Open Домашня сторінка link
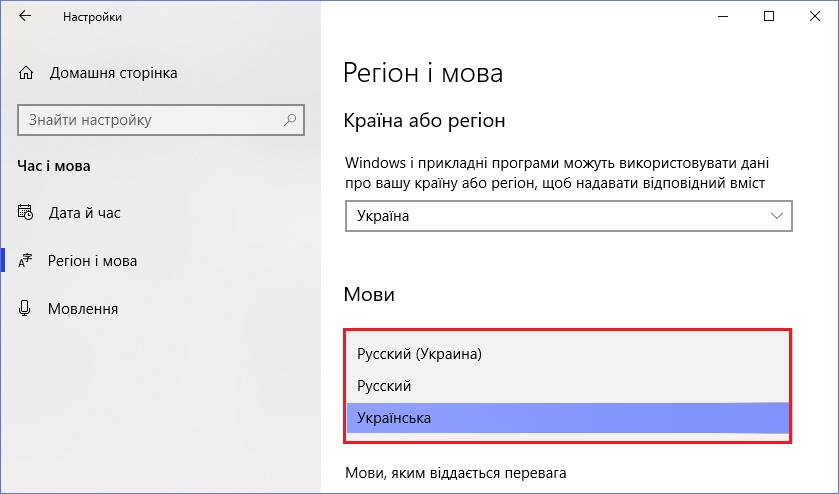Screen dimensions: 839x494 point(113,73)
